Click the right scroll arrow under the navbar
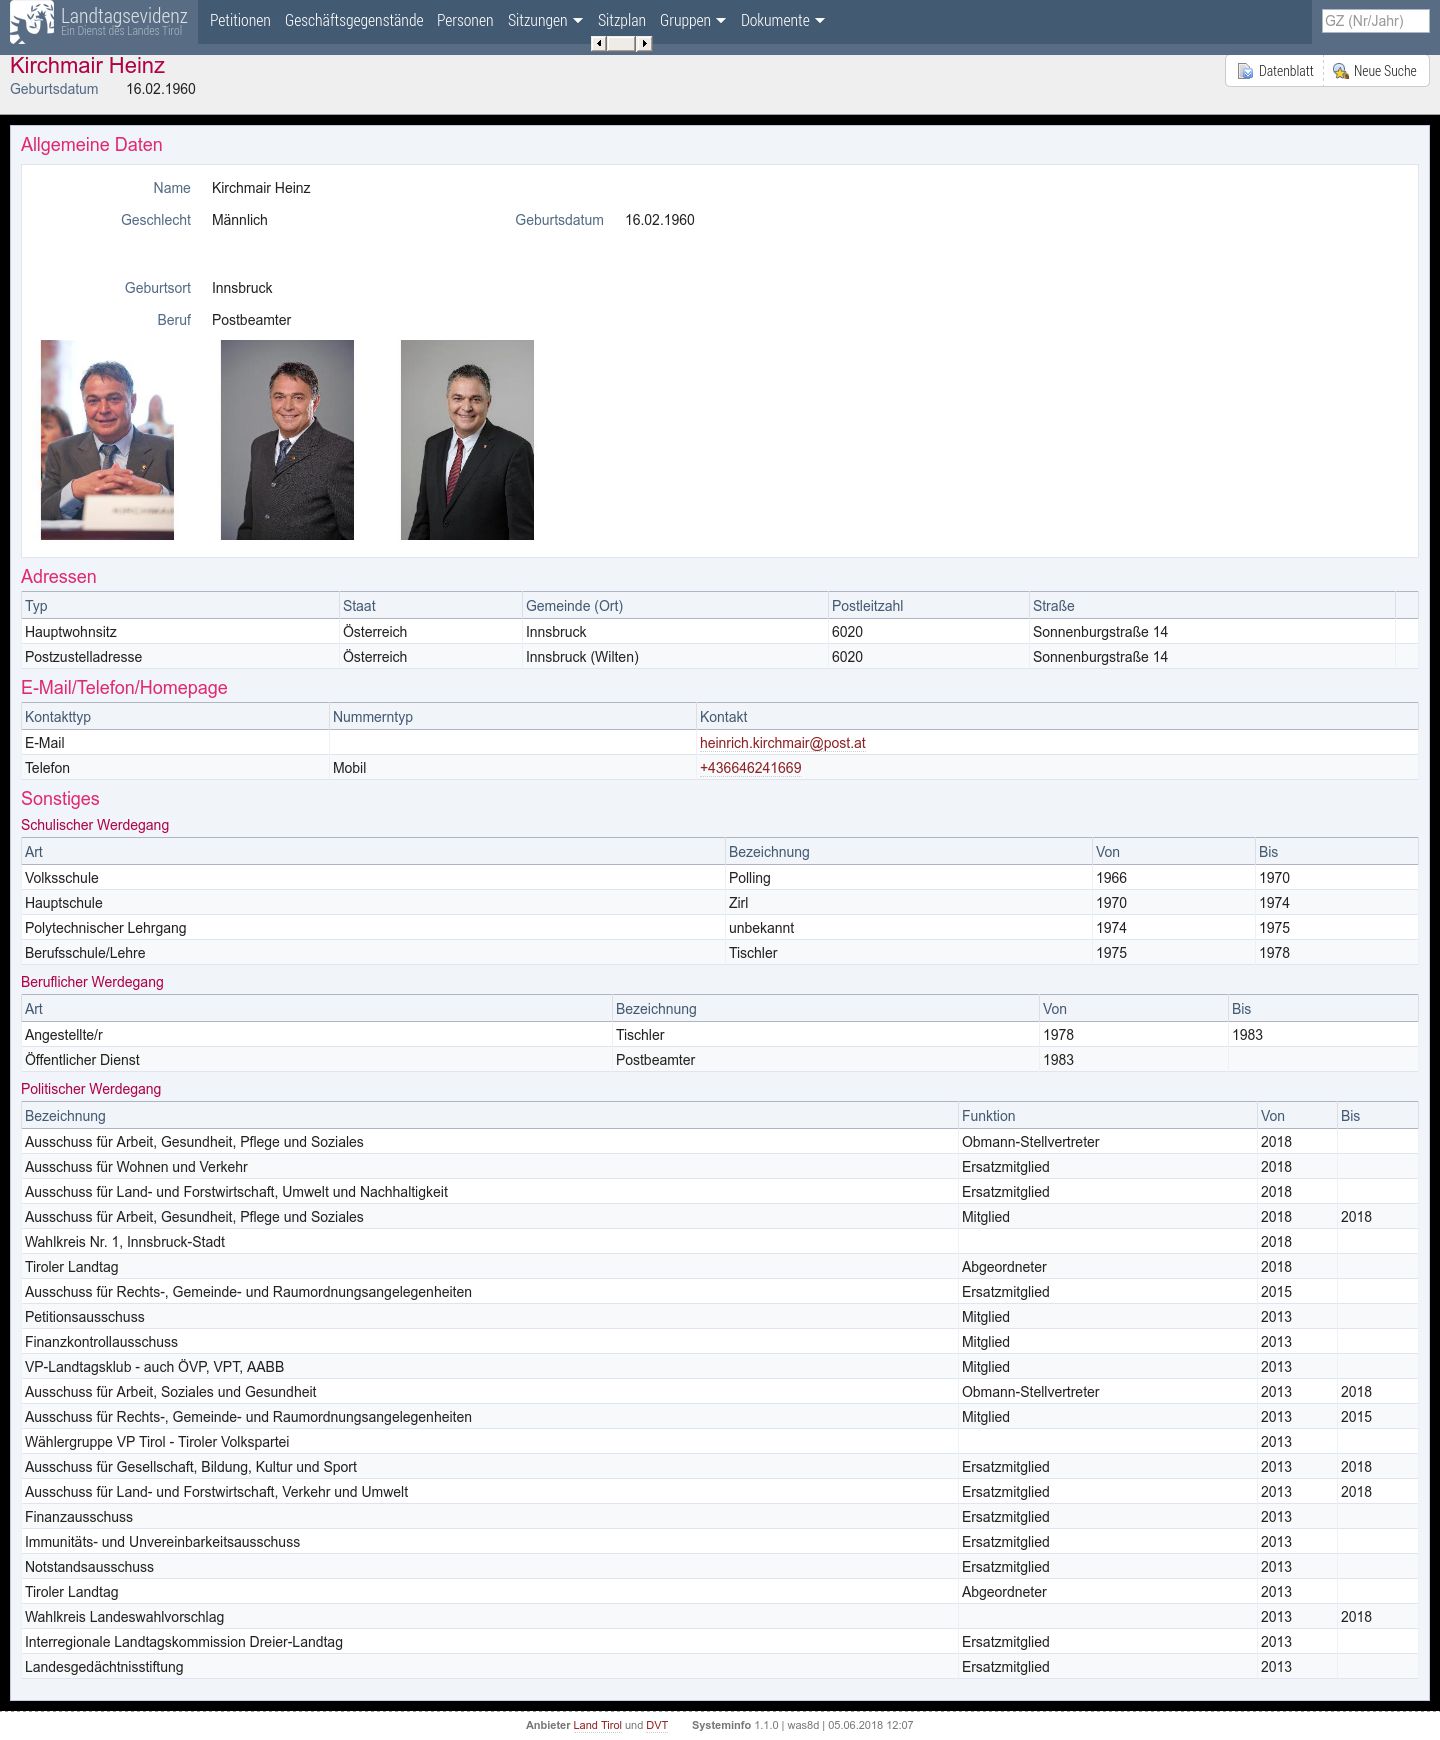Image resolution: width=1440 pixels, height=1740 pixels. point(645,43)
